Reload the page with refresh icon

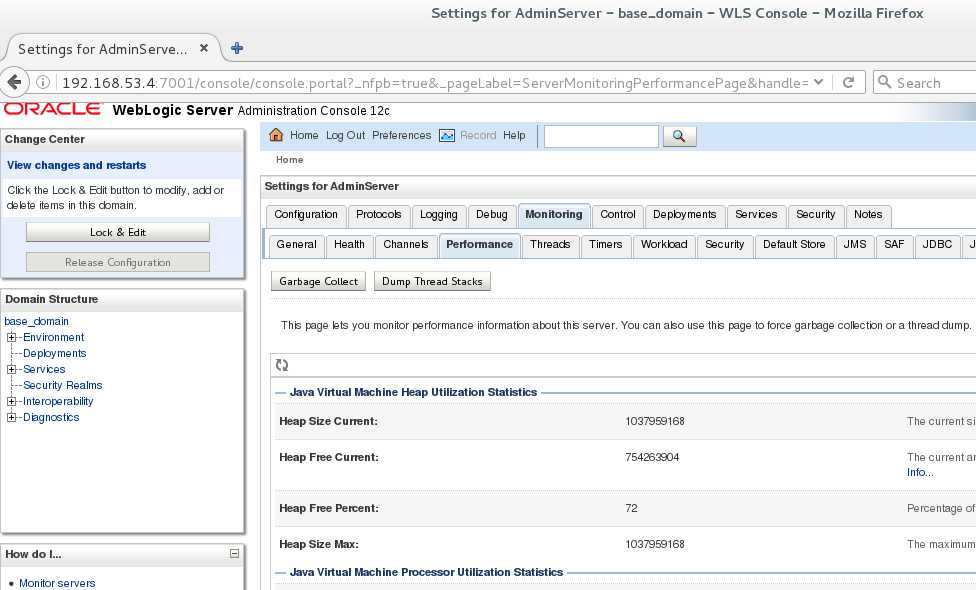pos(848,82)
